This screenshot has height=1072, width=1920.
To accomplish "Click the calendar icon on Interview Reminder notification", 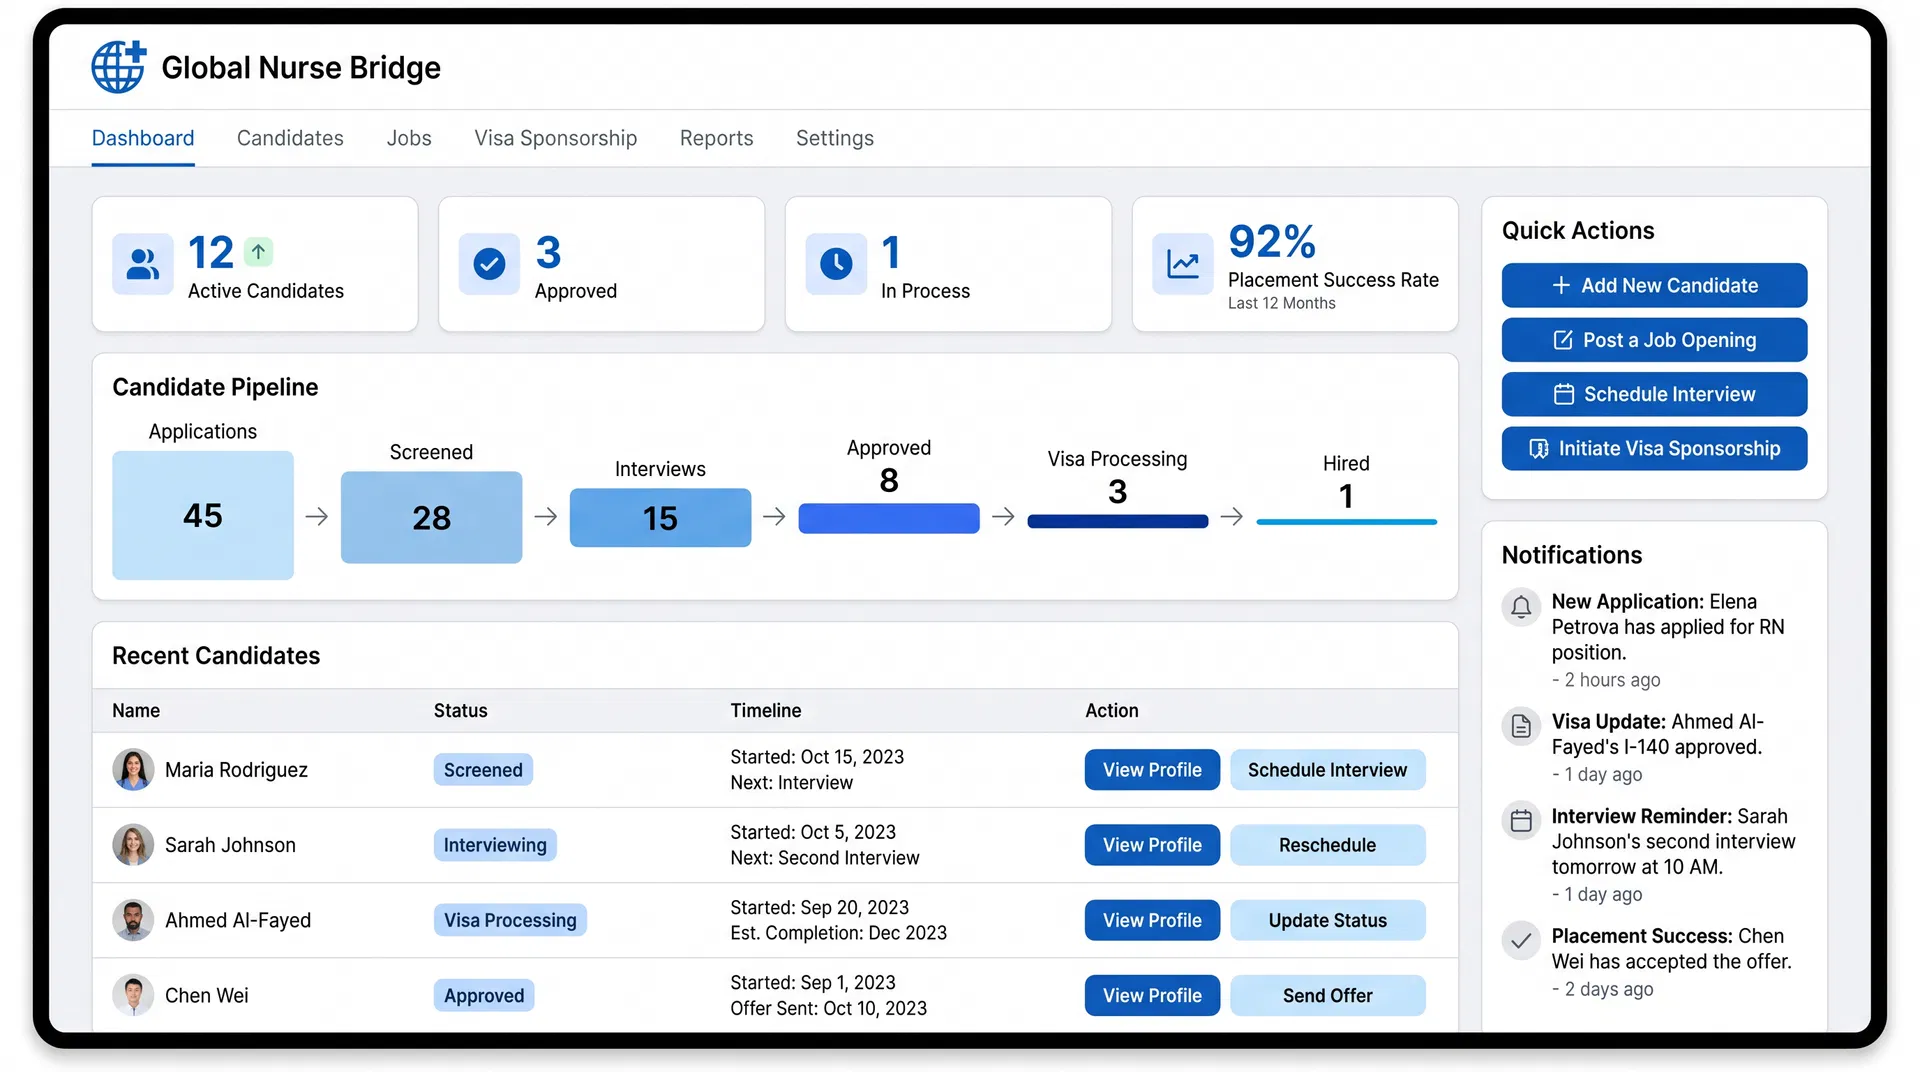I will click(x=1521, y=820).
